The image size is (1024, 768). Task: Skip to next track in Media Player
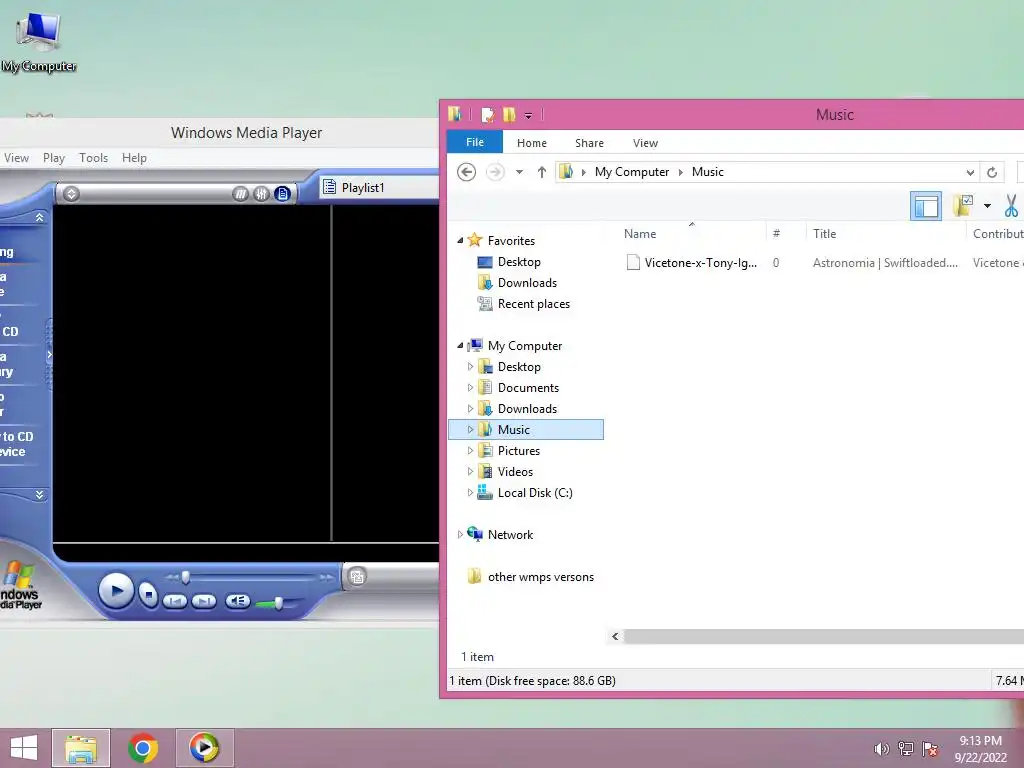[x=204, y=601]
